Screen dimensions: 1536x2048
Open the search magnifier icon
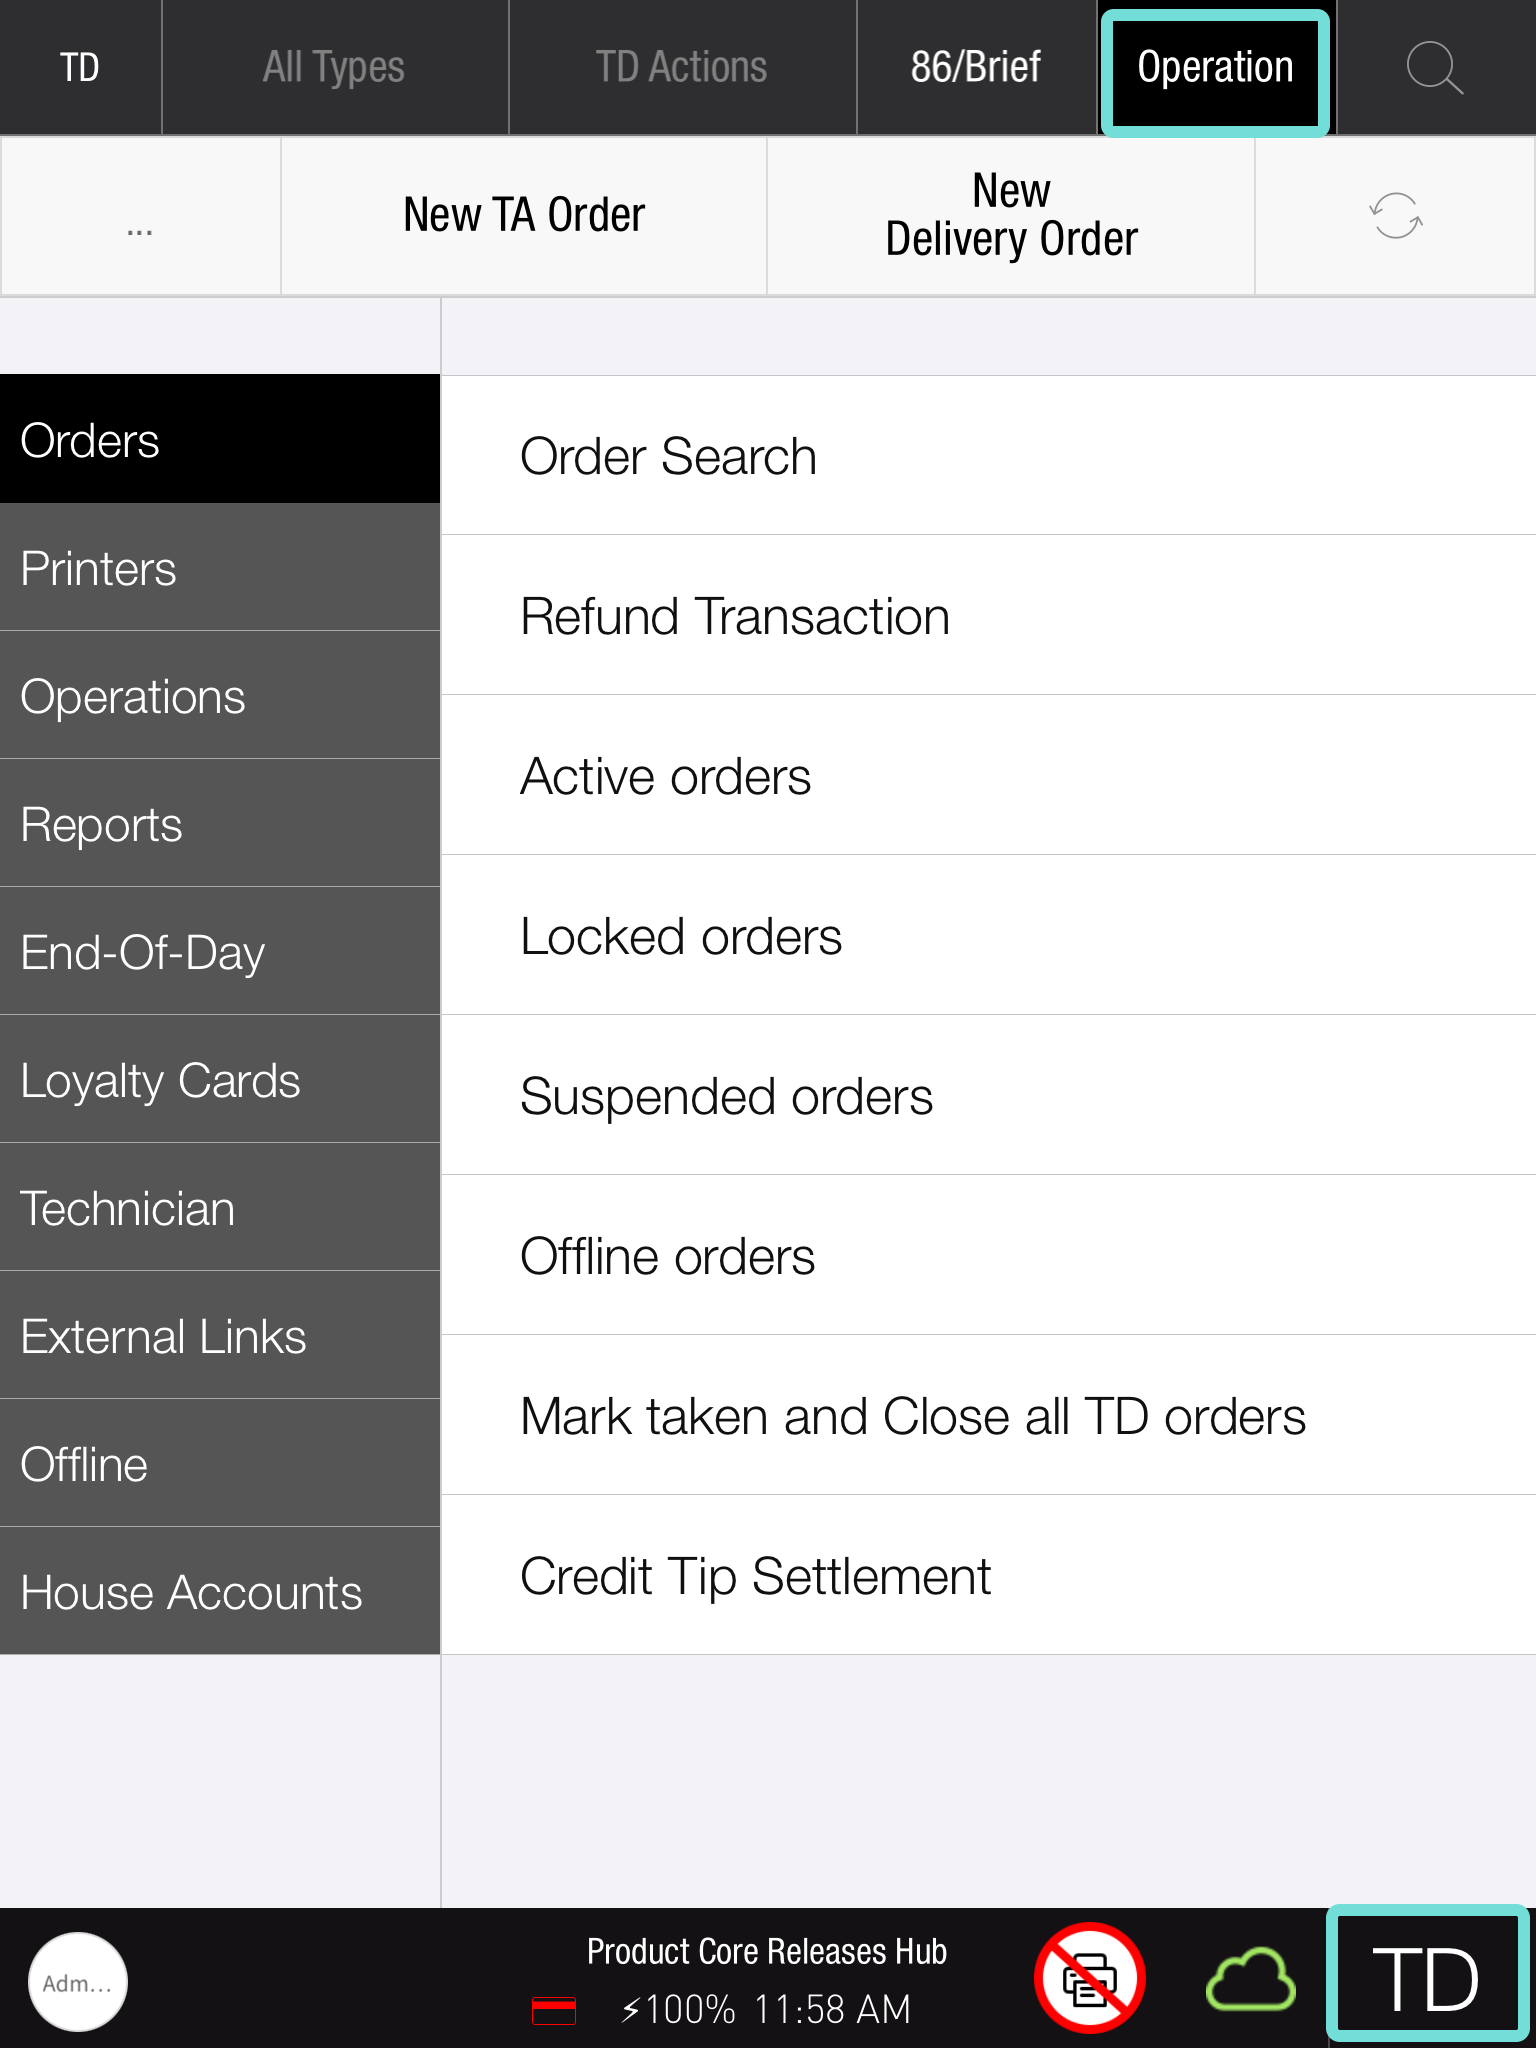click(x=1434, y=68)
